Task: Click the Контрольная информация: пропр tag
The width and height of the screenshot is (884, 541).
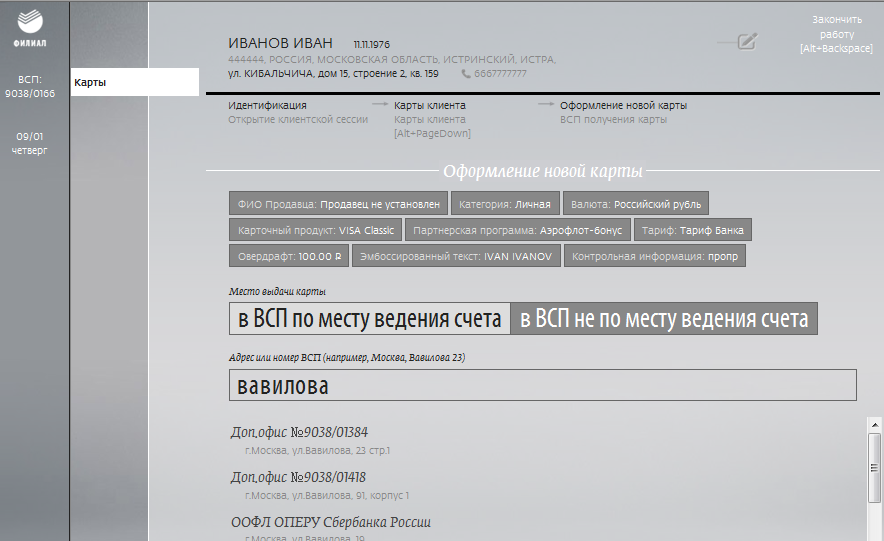Action: coord(655,256)
